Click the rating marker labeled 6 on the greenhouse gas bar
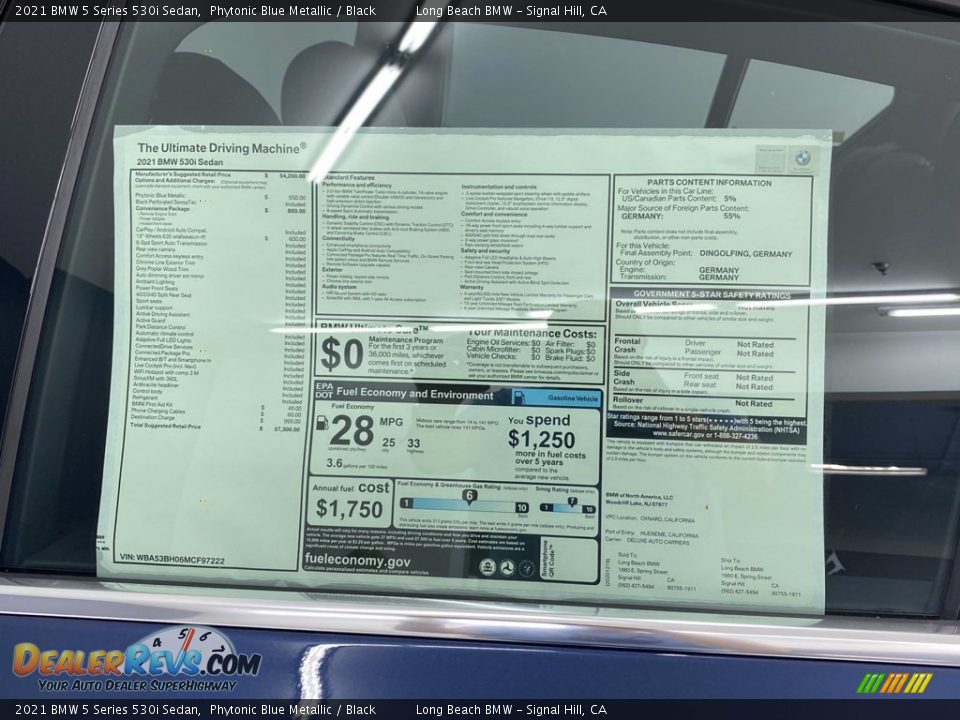The image size is (960, 720). click(x=470, y=496)
